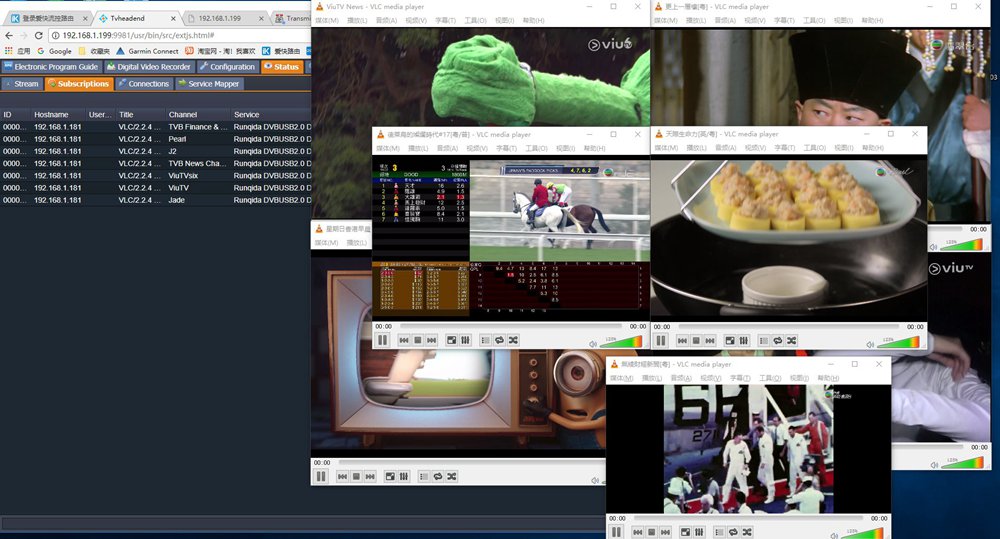1000x539 pixels.
Task: Toggle fullscreen in horse racing VLC window
Action: click(x=452, y=340)
